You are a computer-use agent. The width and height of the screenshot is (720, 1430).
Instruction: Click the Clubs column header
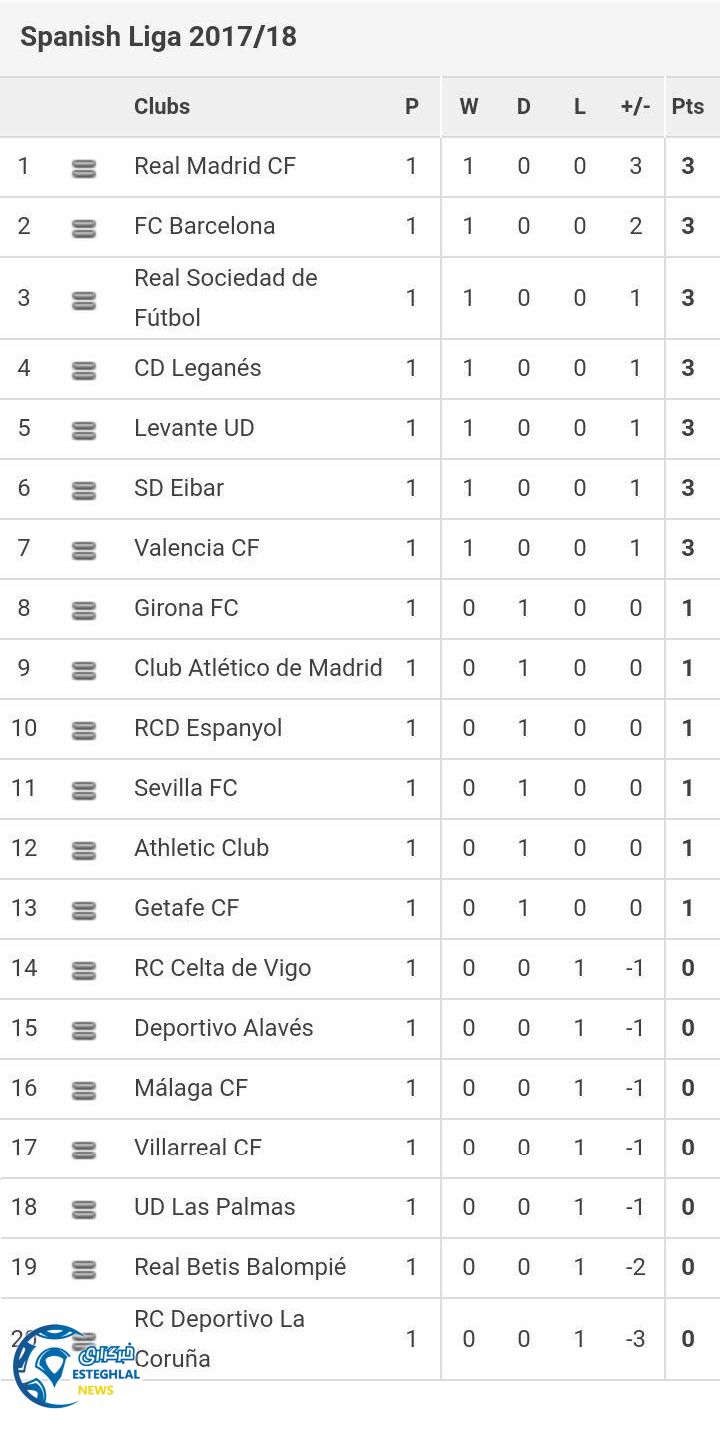[x=162, y=106]
